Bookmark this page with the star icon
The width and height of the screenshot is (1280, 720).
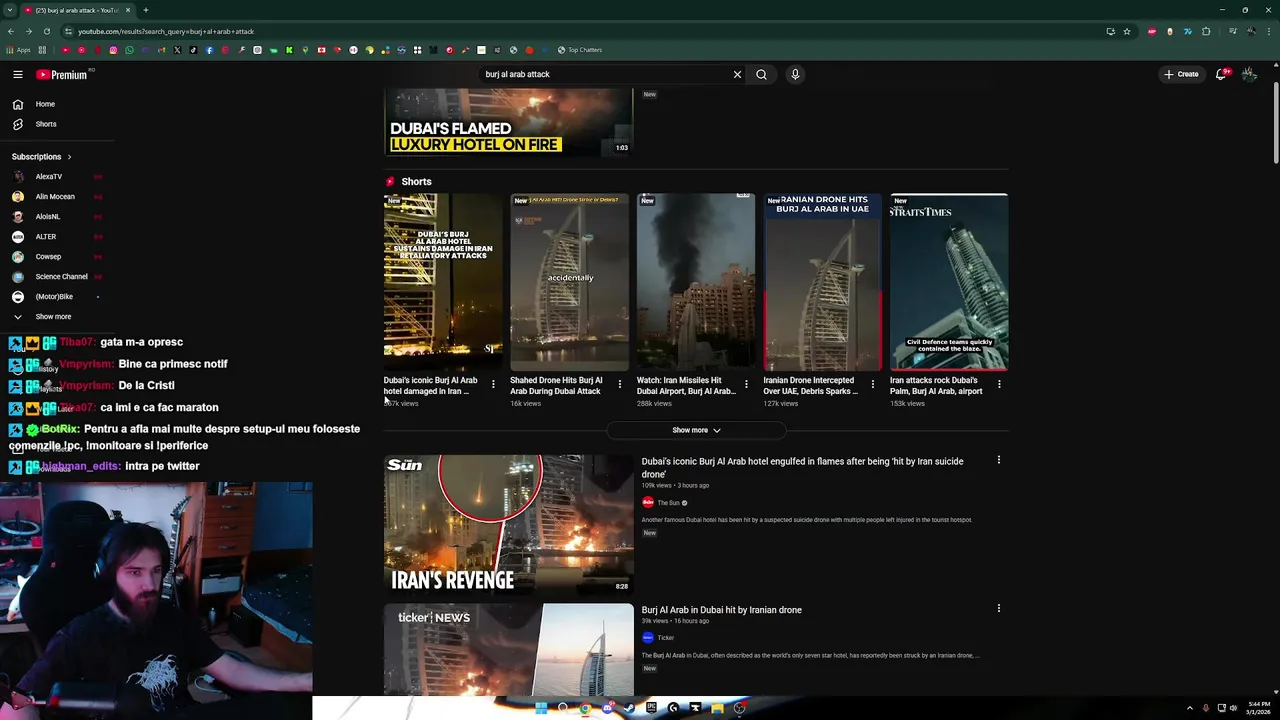(x=1127, y=31)
